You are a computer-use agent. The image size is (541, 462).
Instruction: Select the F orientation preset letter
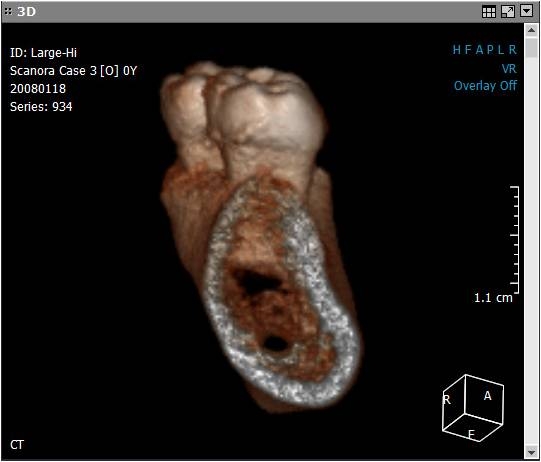click(468, 50)
